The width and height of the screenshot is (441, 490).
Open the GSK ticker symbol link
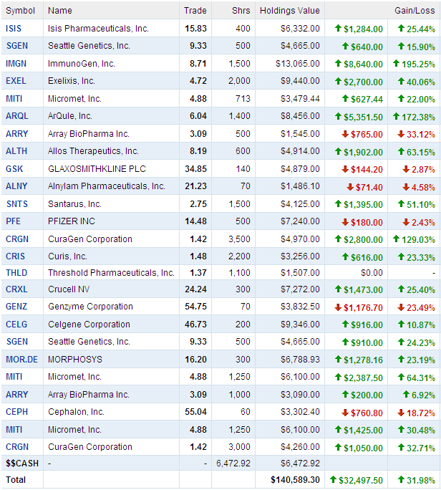[x=14, y=169]
